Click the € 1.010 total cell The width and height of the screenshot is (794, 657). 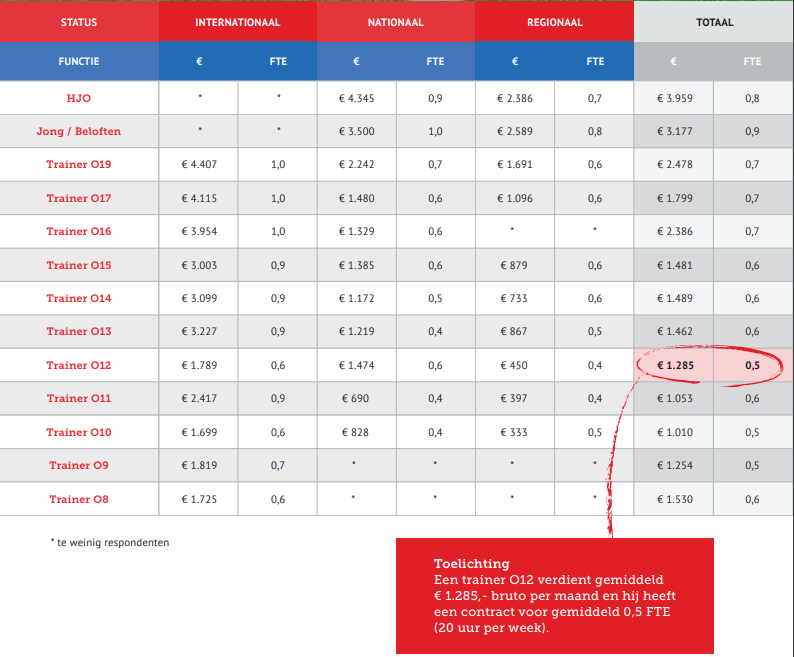coord(674,432)
